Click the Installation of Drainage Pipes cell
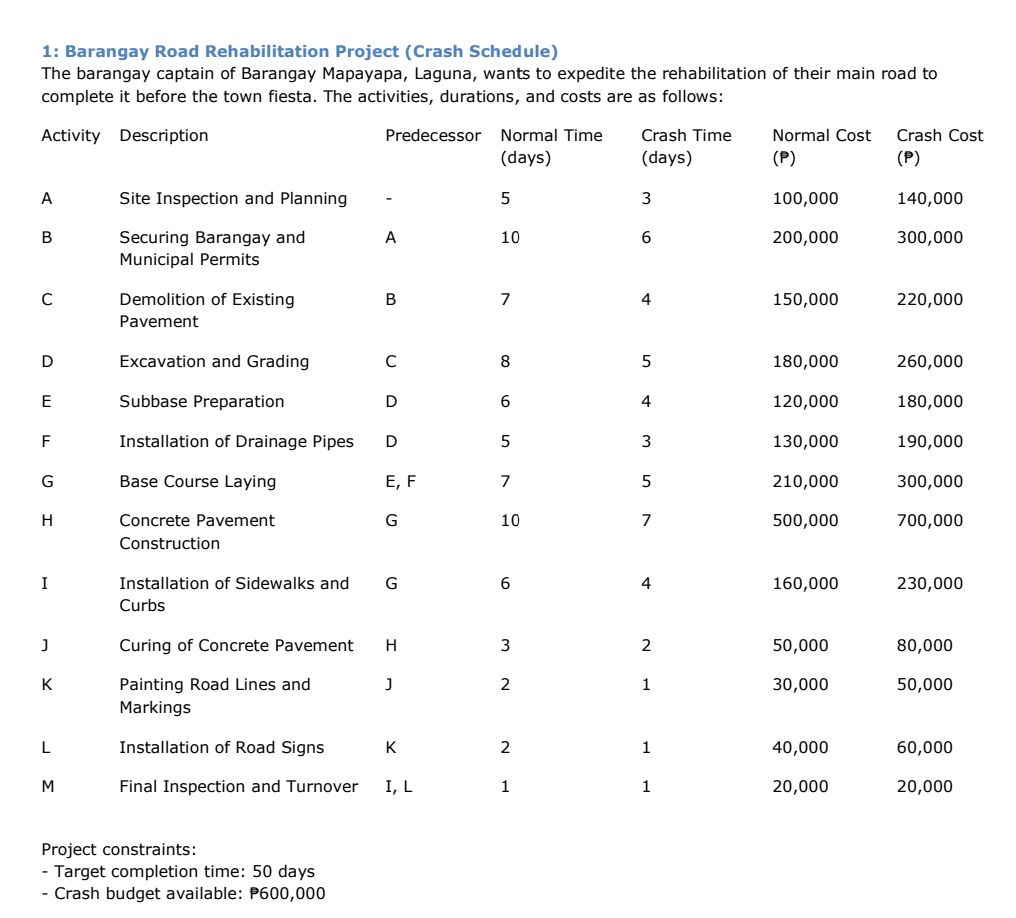The width and height of the screenshot is (1016, 918). (236, 441)
